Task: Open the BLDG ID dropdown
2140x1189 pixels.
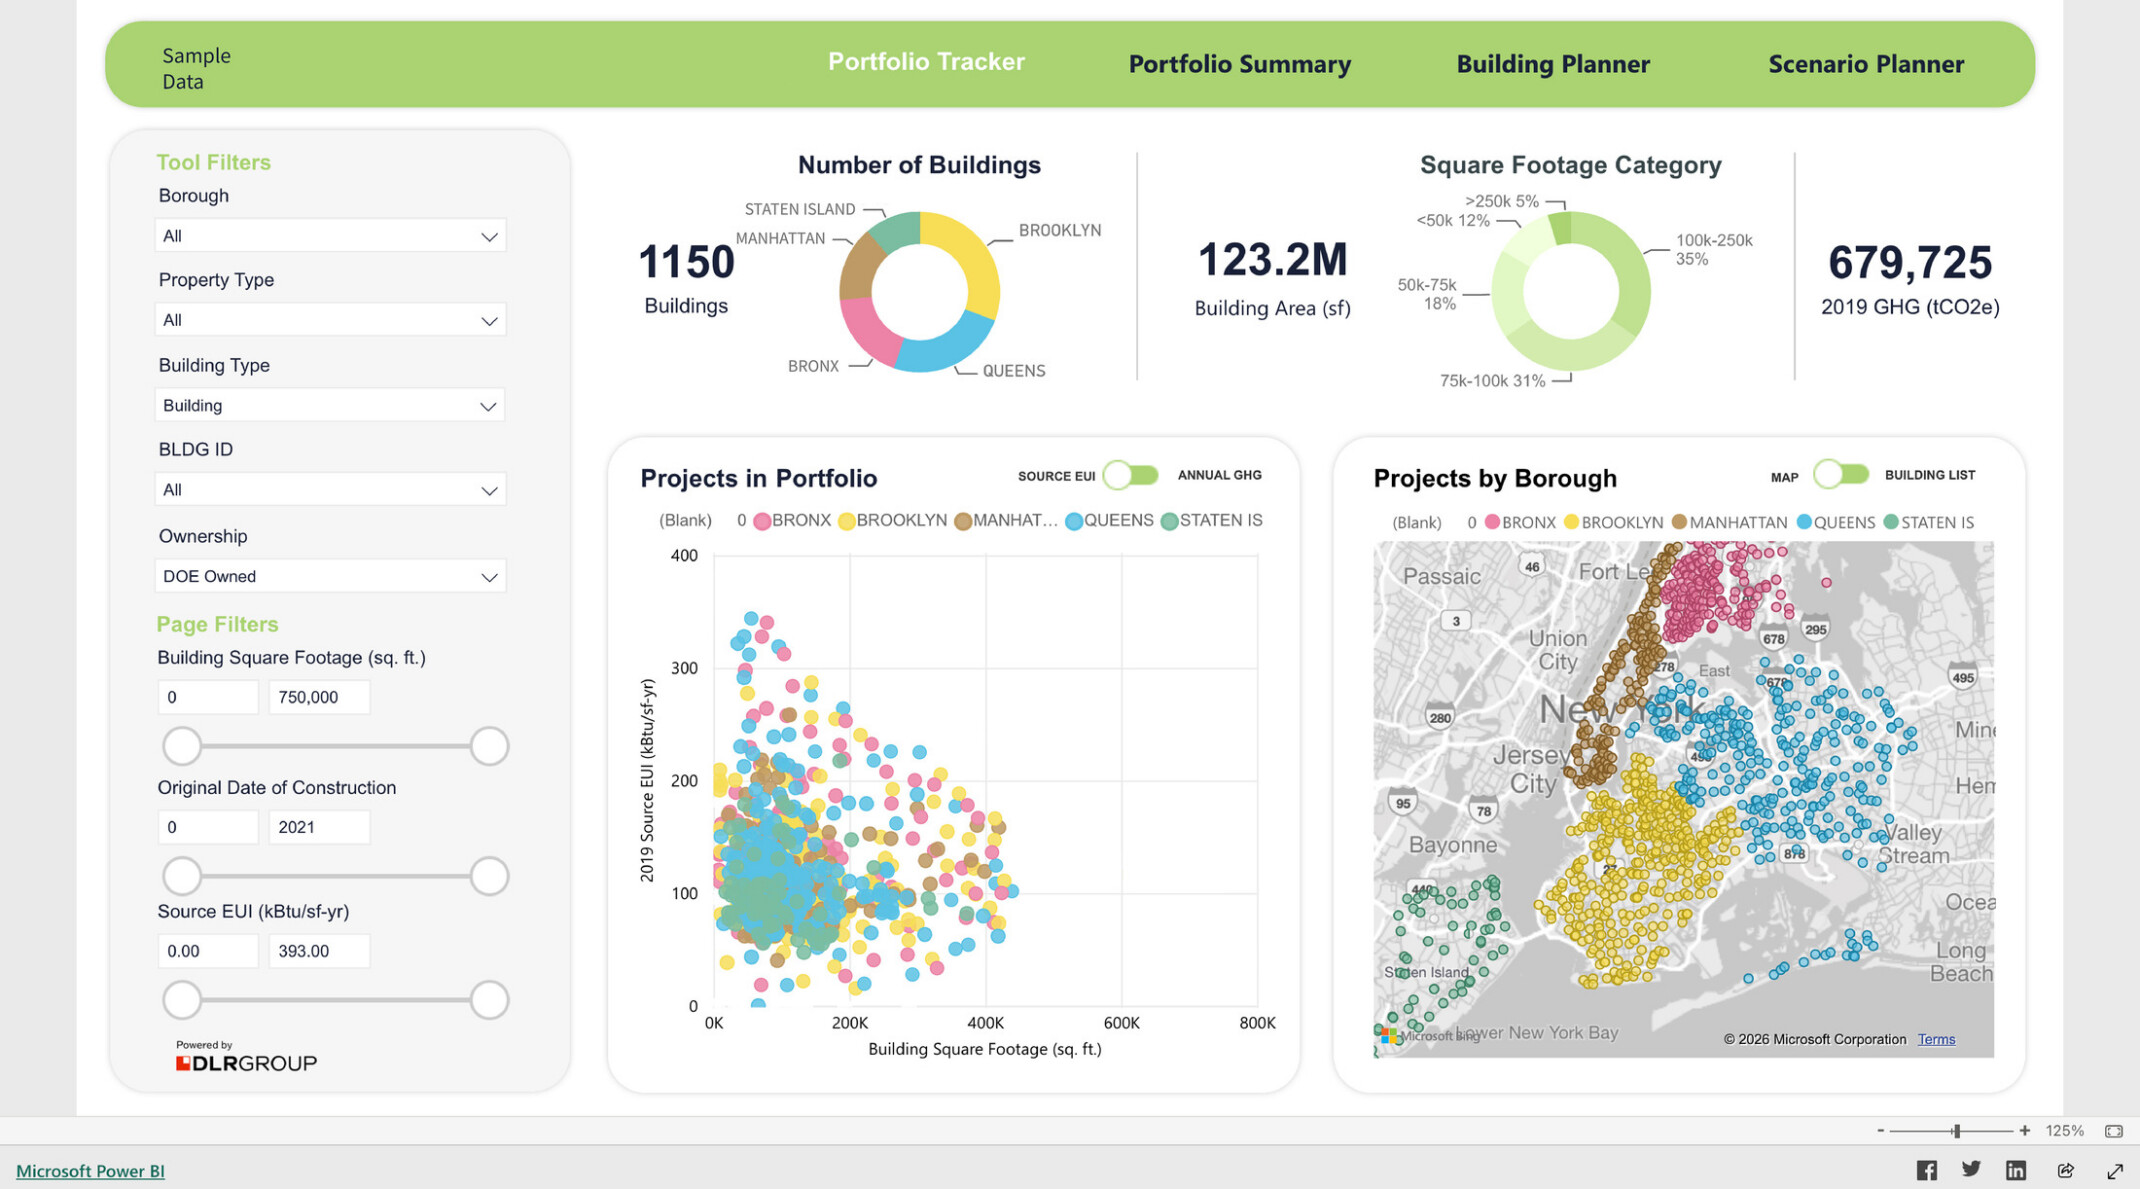Action: click(330, 490)
